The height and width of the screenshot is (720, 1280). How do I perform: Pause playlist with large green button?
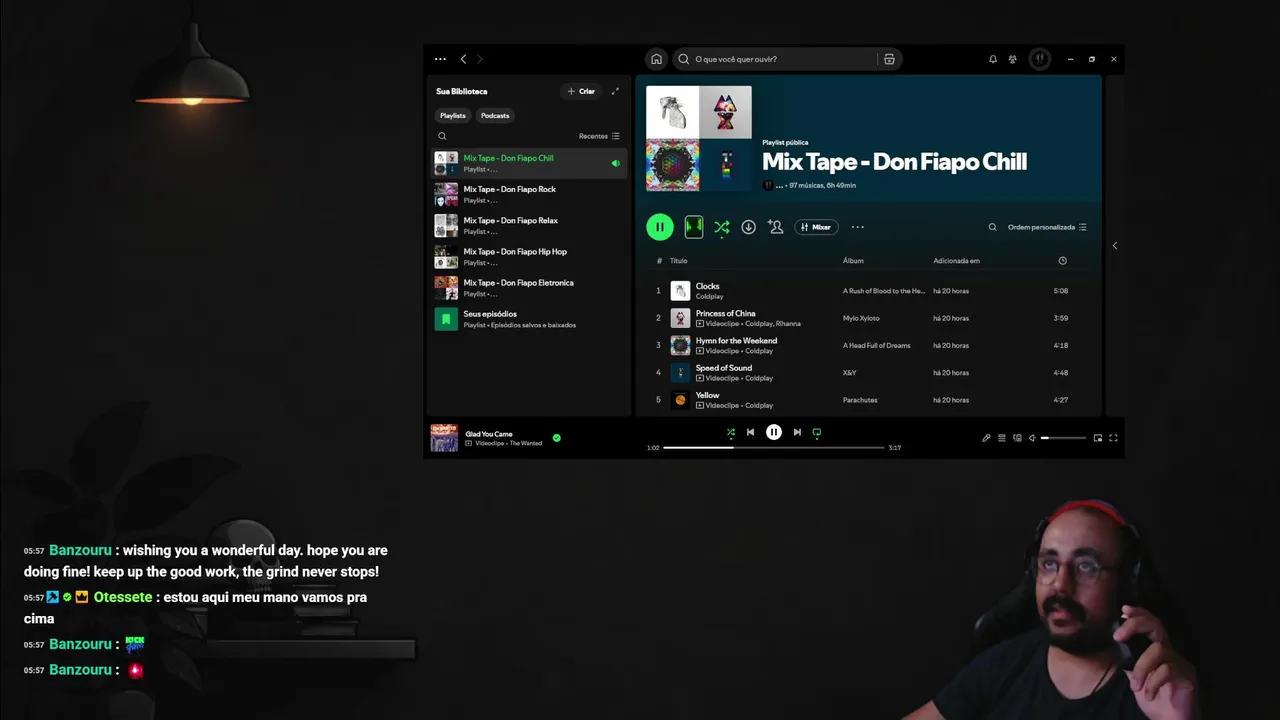click(x=660, y=227)
